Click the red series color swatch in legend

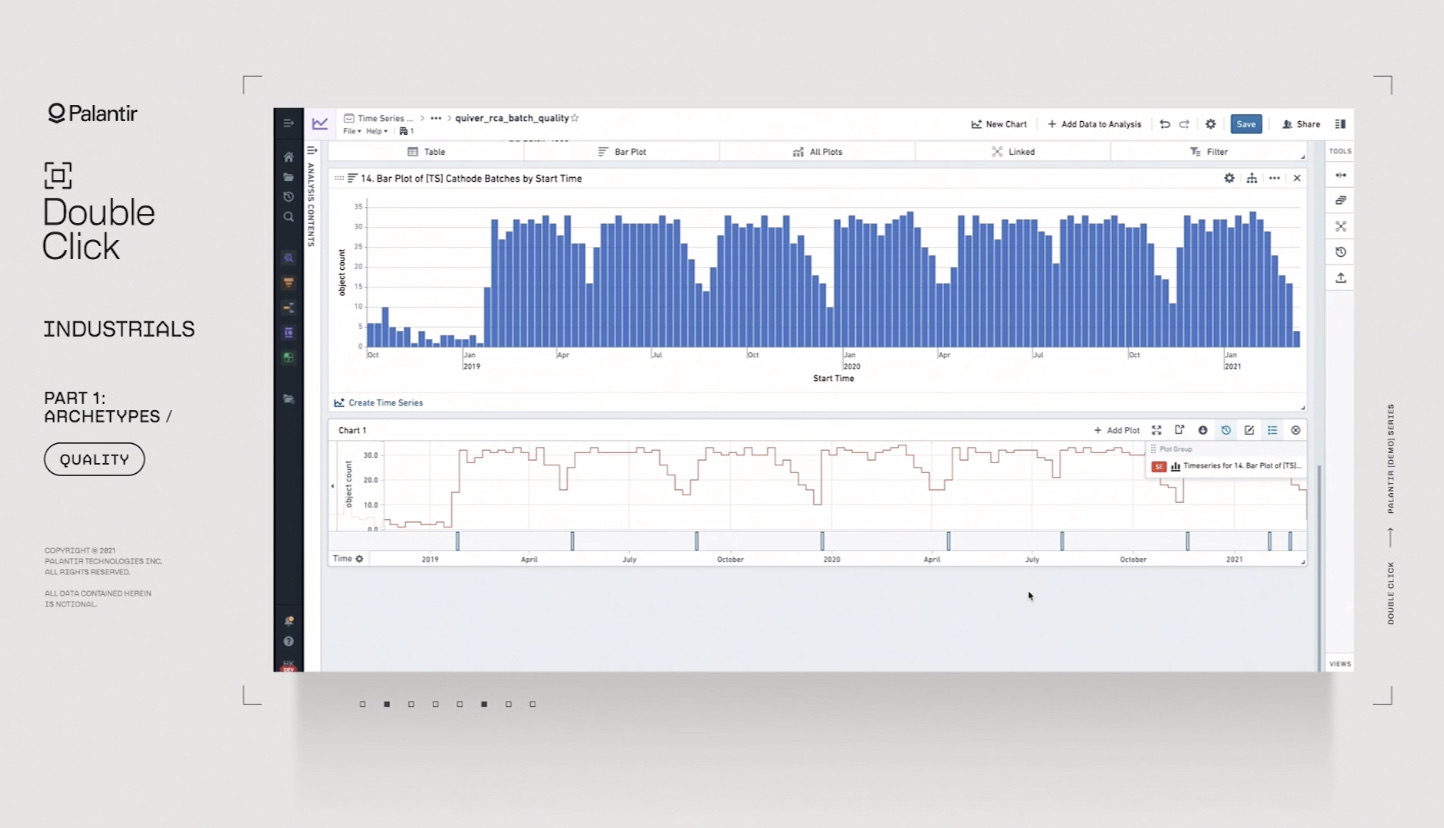1159,466
